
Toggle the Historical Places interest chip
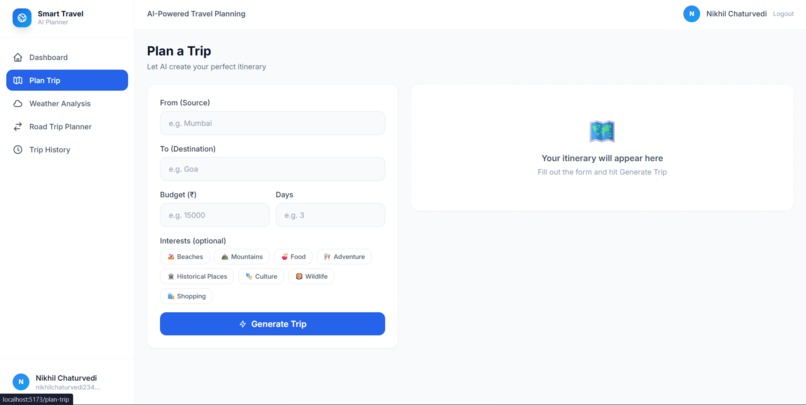pos(197,276)
